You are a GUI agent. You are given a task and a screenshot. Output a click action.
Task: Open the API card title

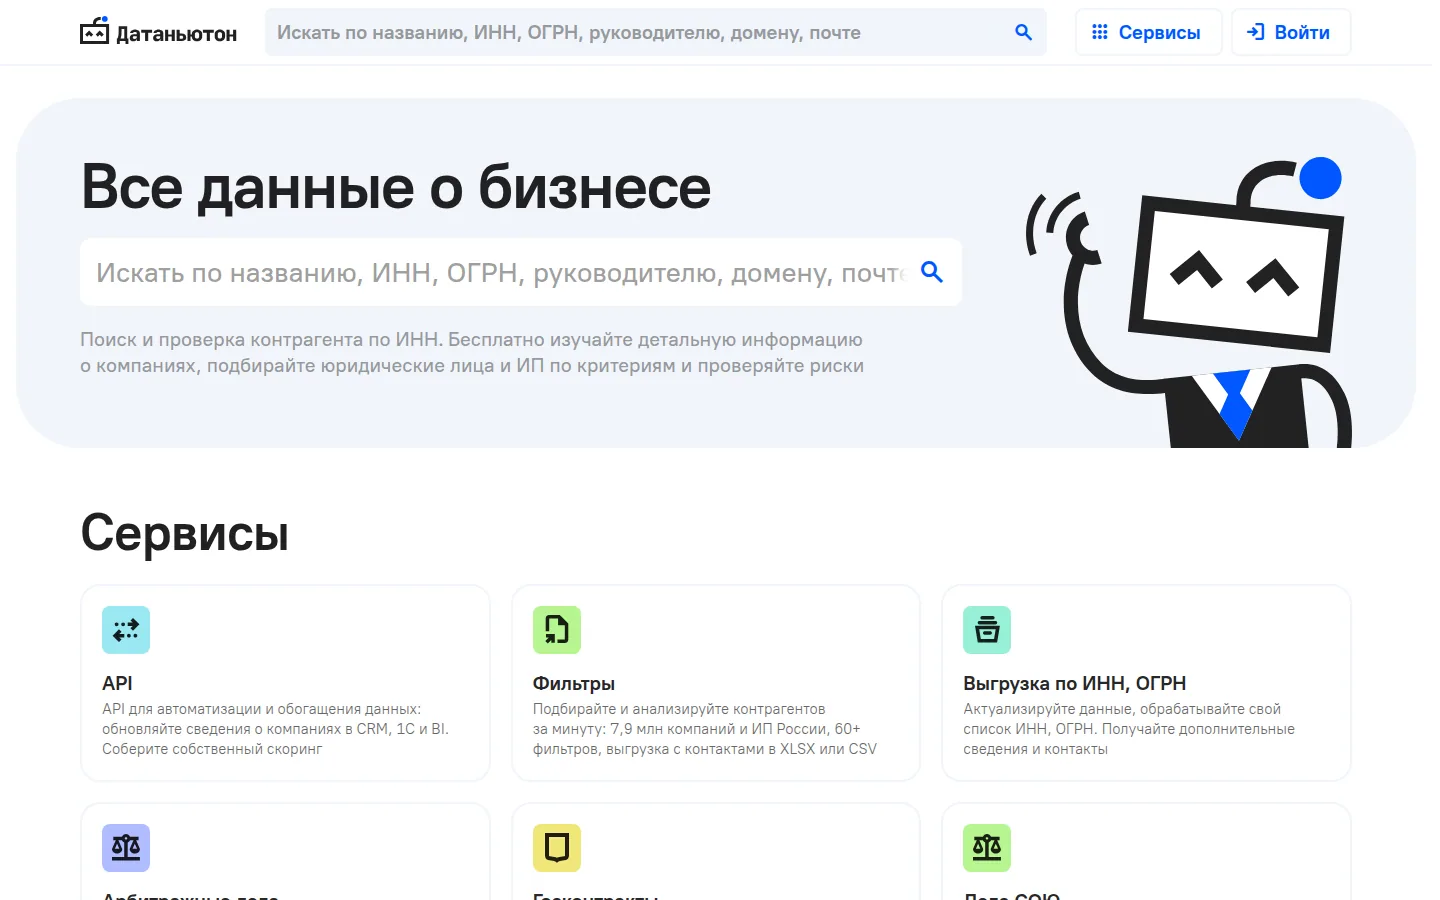[117, 683]
